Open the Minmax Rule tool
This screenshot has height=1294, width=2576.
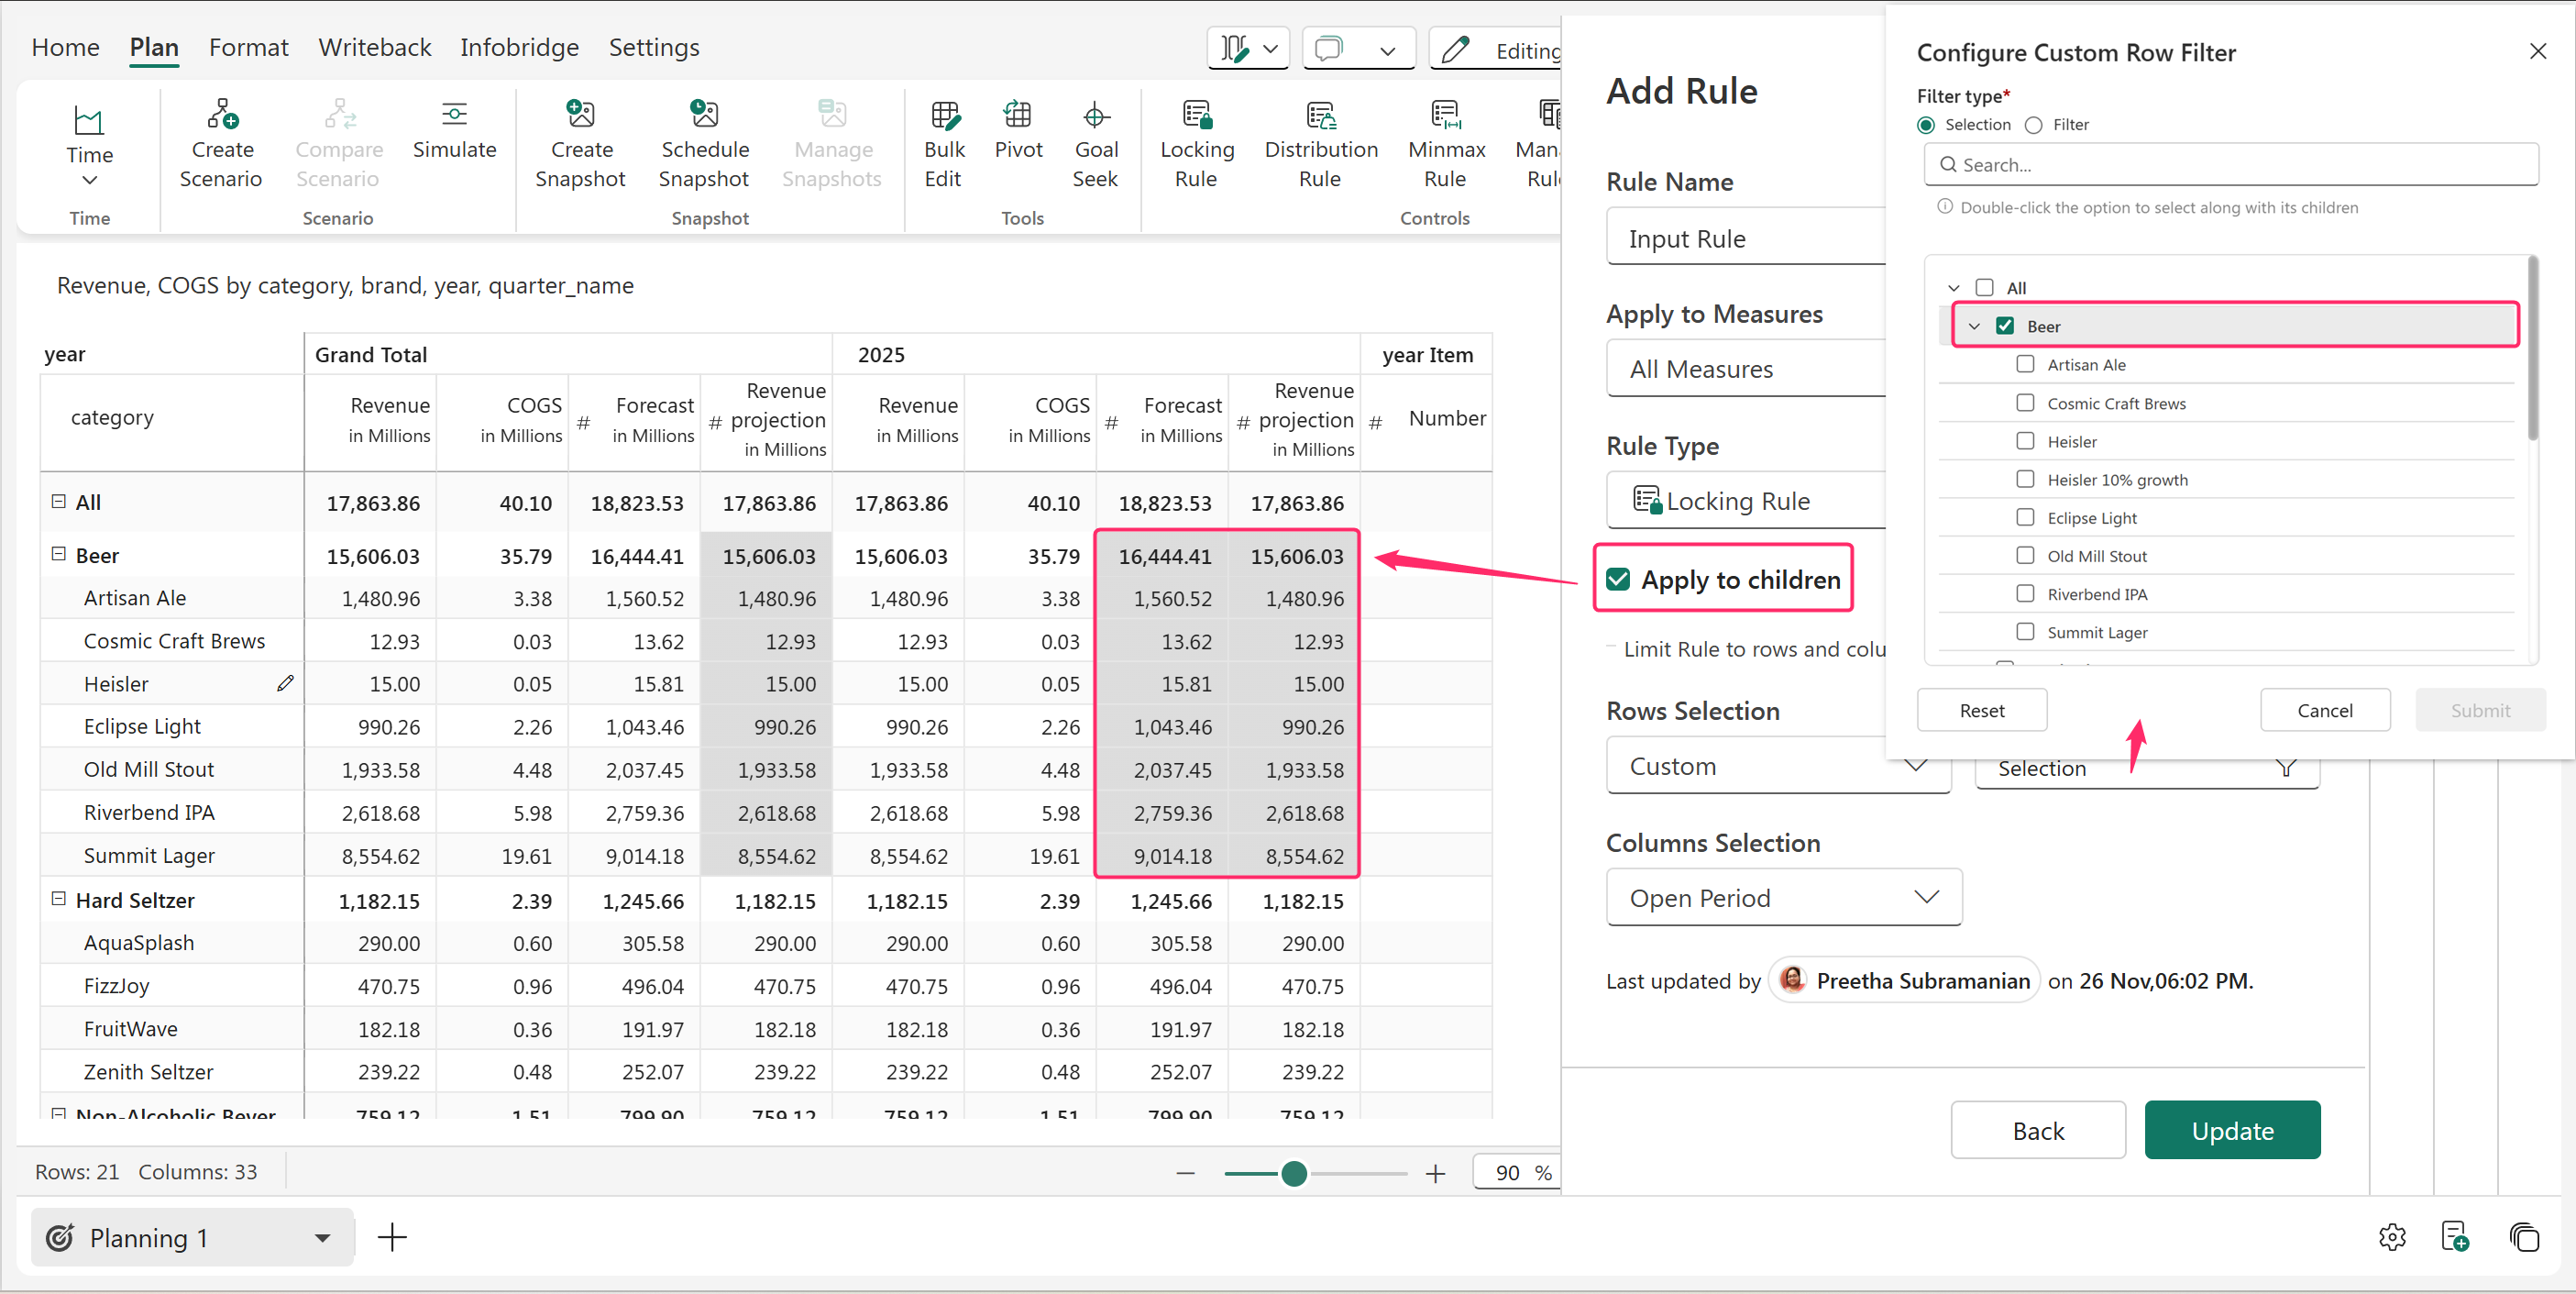1445,115
